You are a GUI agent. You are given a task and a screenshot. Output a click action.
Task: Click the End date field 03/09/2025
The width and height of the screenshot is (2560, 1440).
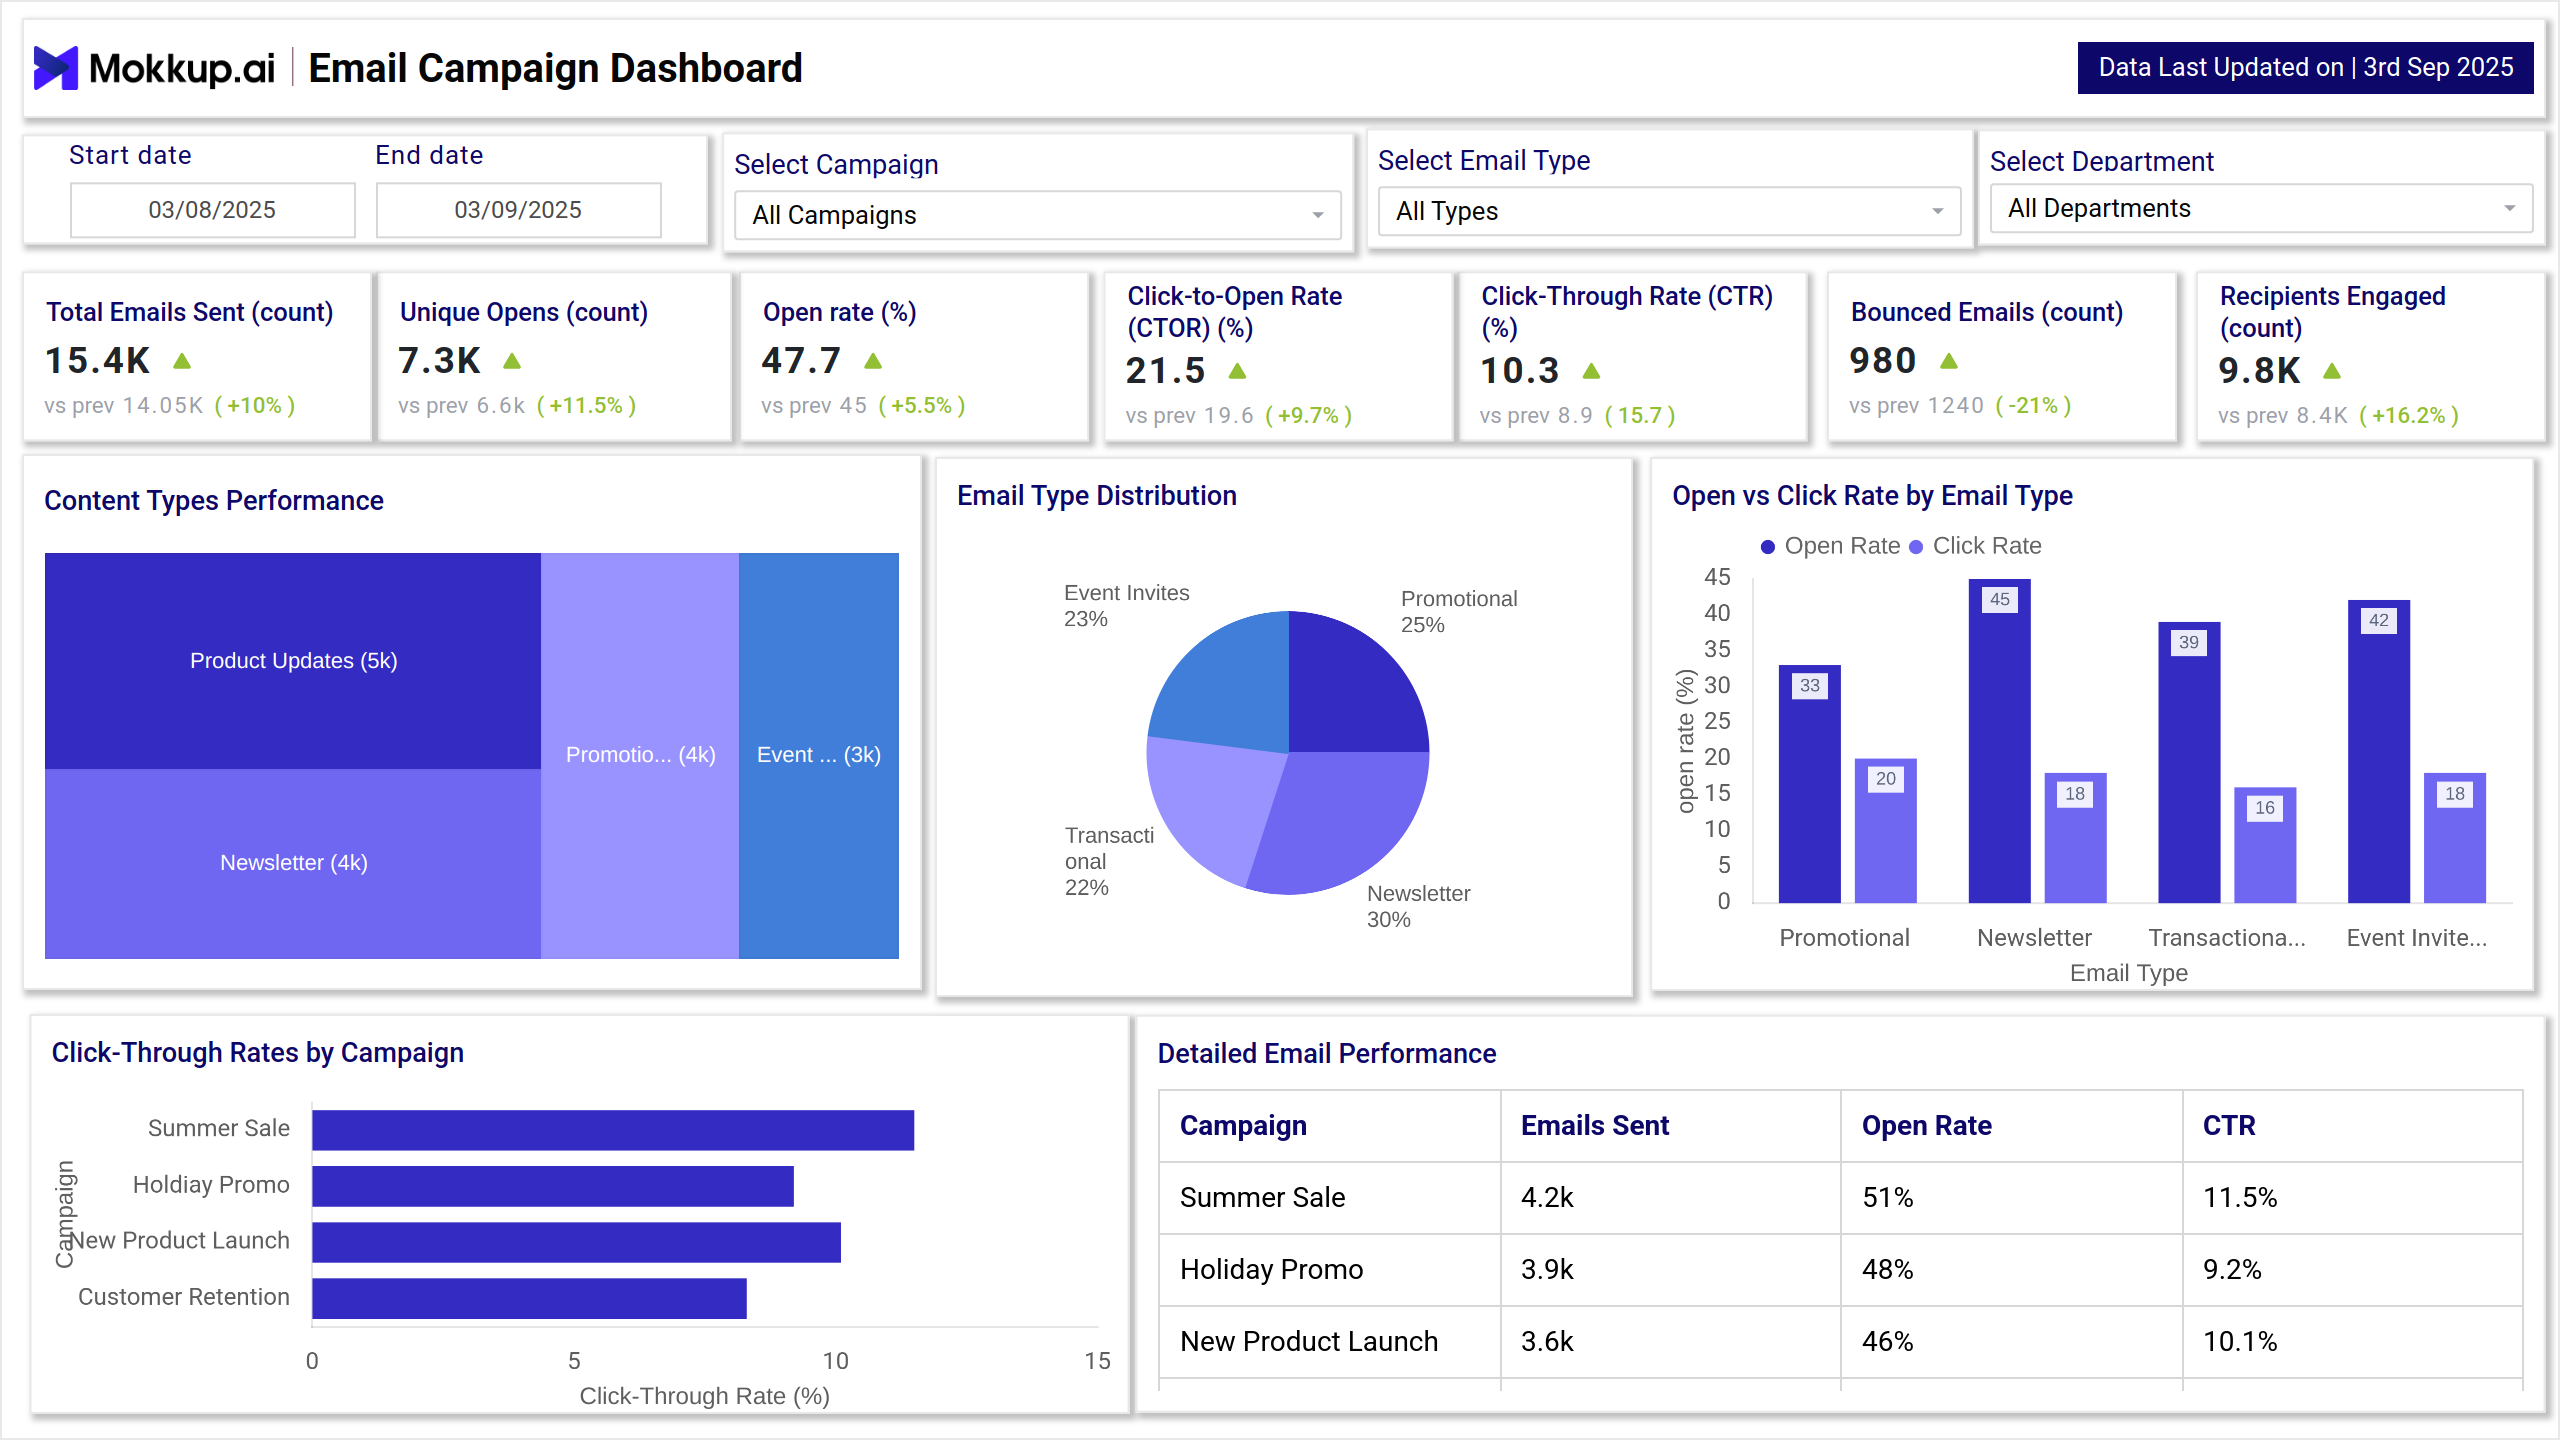(x=519, y=210)
